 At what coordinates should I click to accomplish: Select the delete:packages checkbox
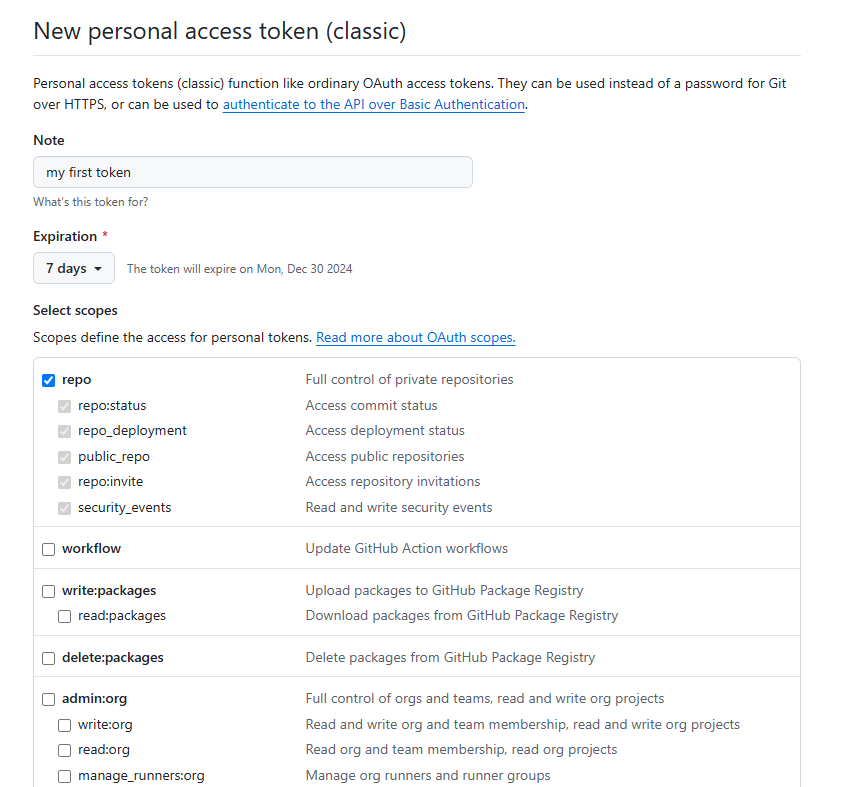tap(48, 658)
